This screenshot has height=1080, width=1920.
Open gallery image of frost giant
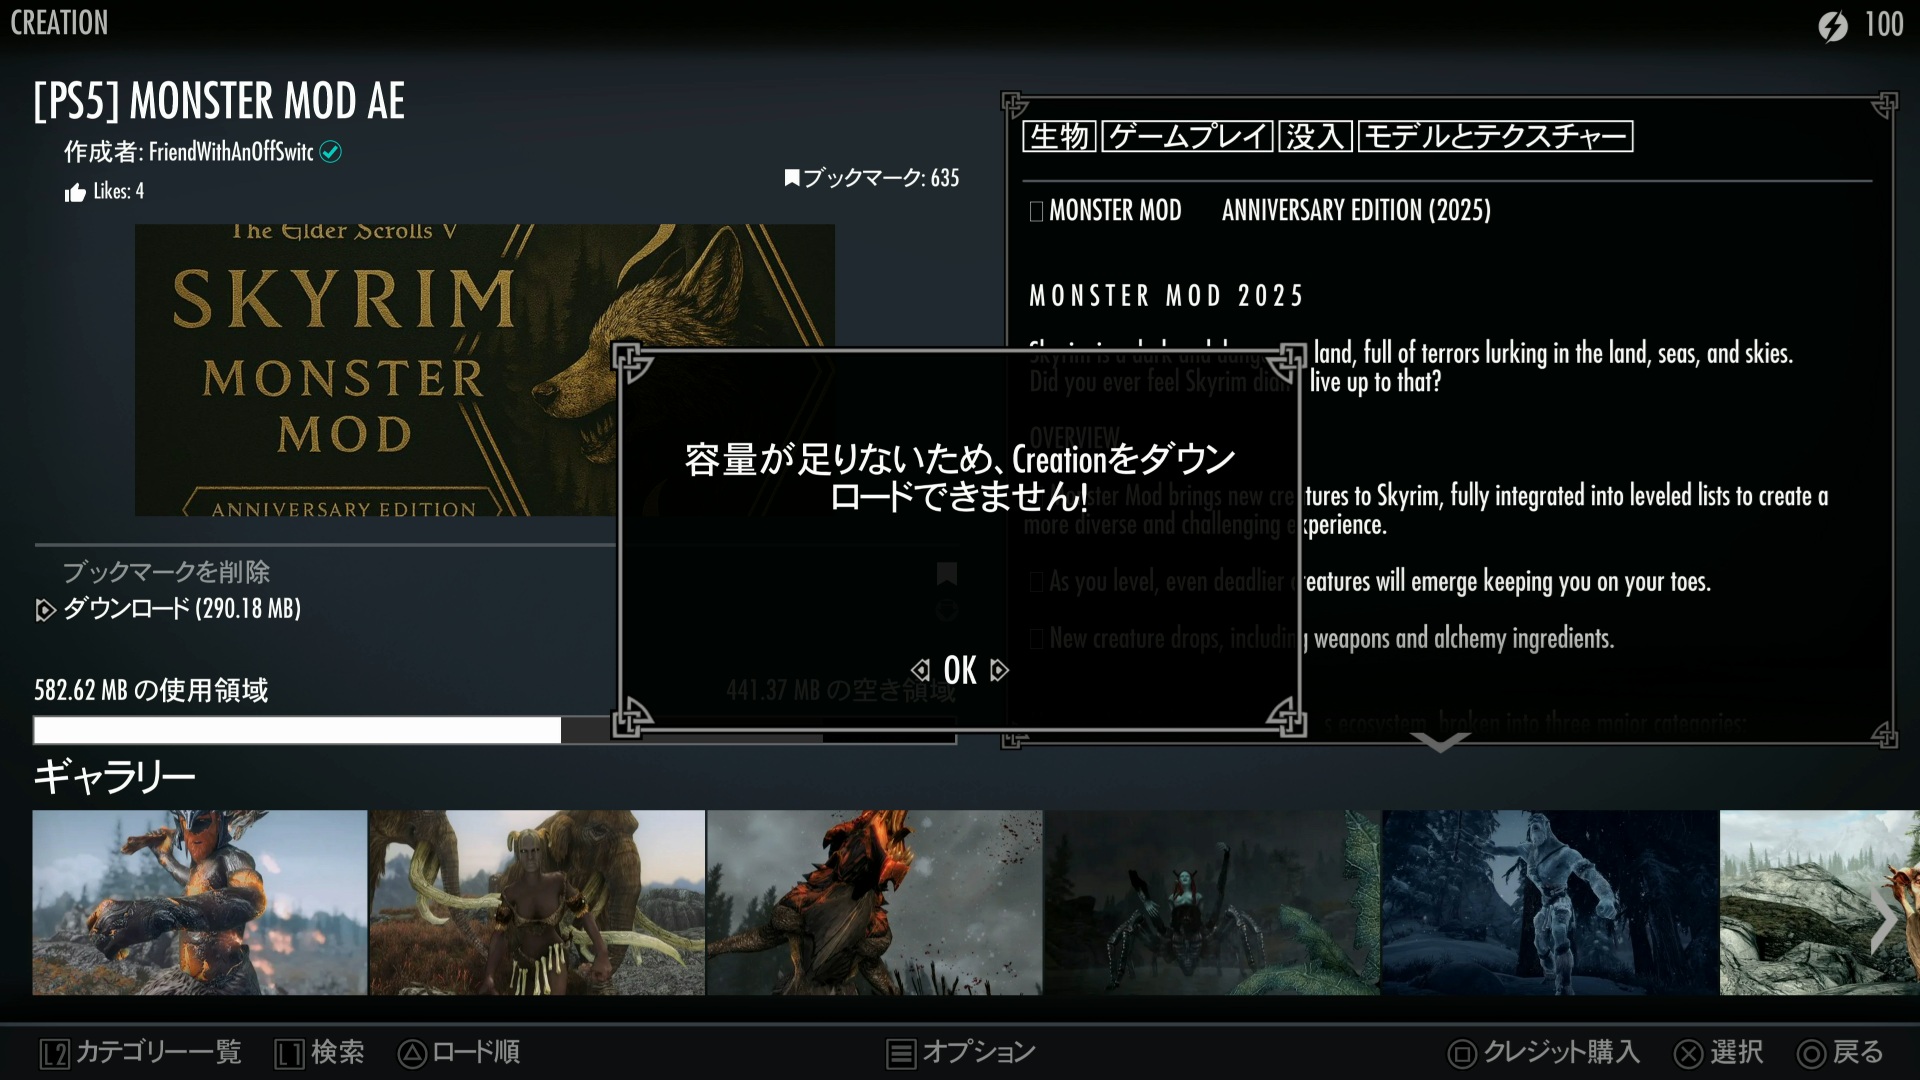coord(1550,903)
